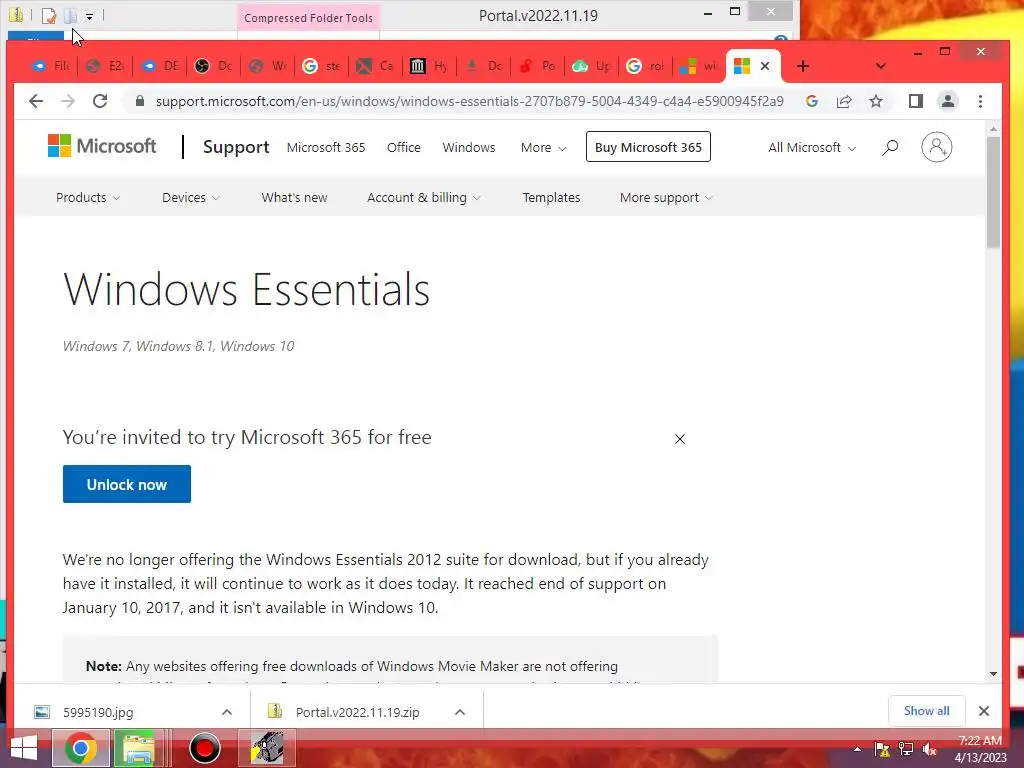Open downloaded 5995190.jpg file
Screen dimensions: 1024x768
[x=98, y=712]
